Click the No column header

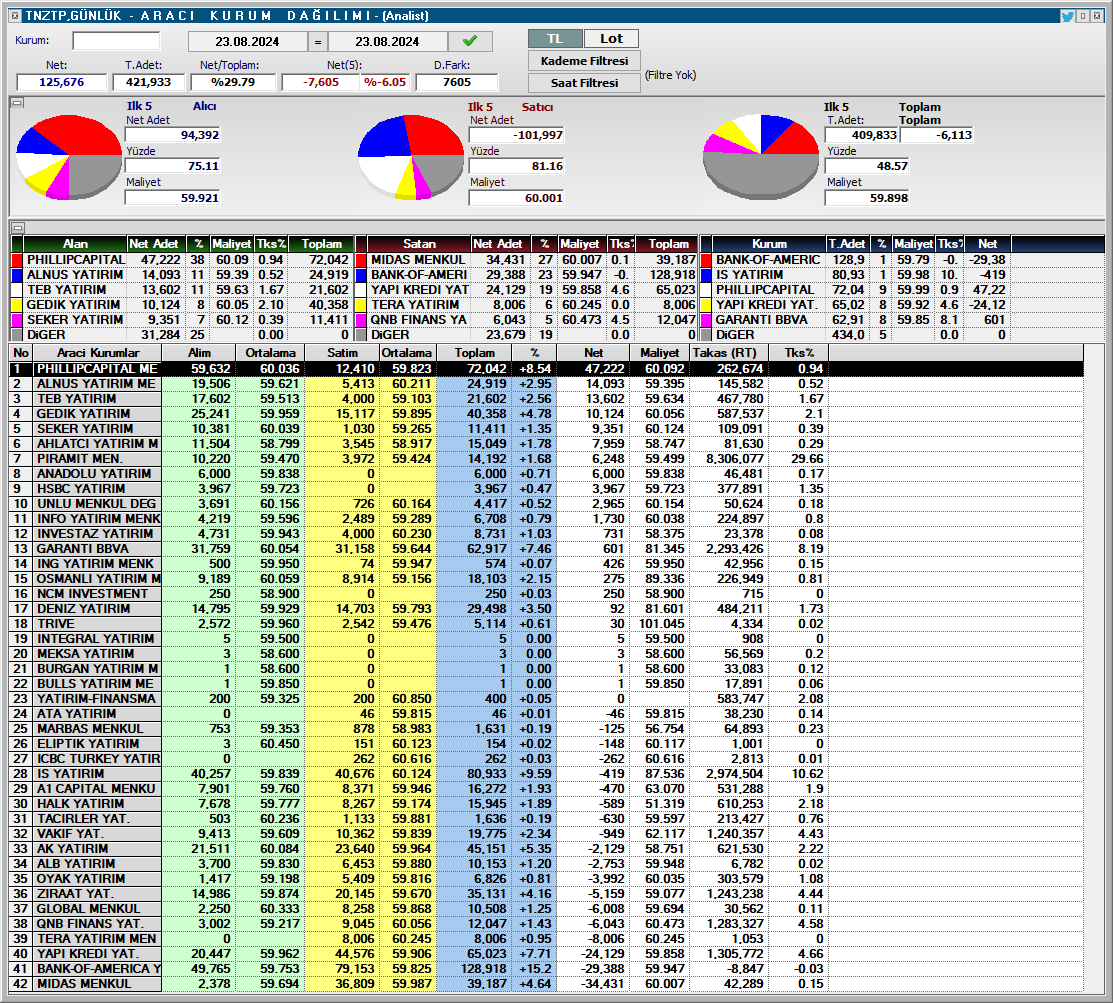click(21, 353)
